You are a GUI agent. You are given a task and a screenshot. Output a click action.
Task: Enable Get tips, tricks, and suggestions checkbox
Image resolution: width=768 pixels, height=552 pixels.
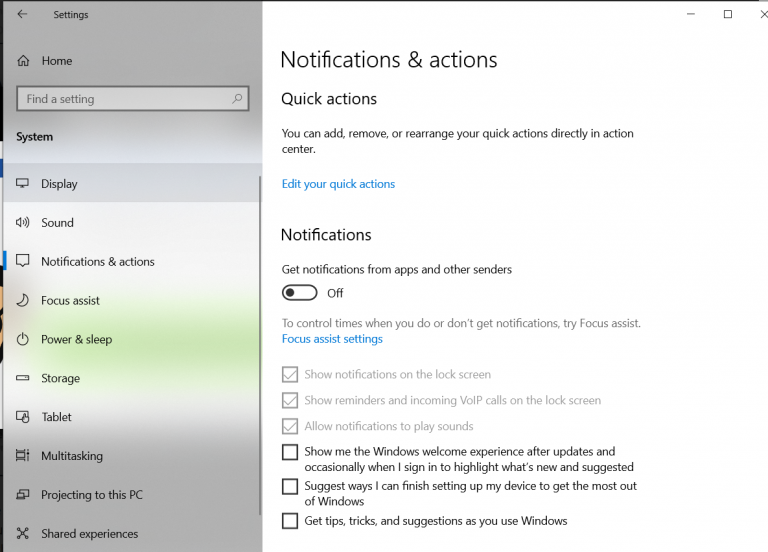tap(290, 521)
